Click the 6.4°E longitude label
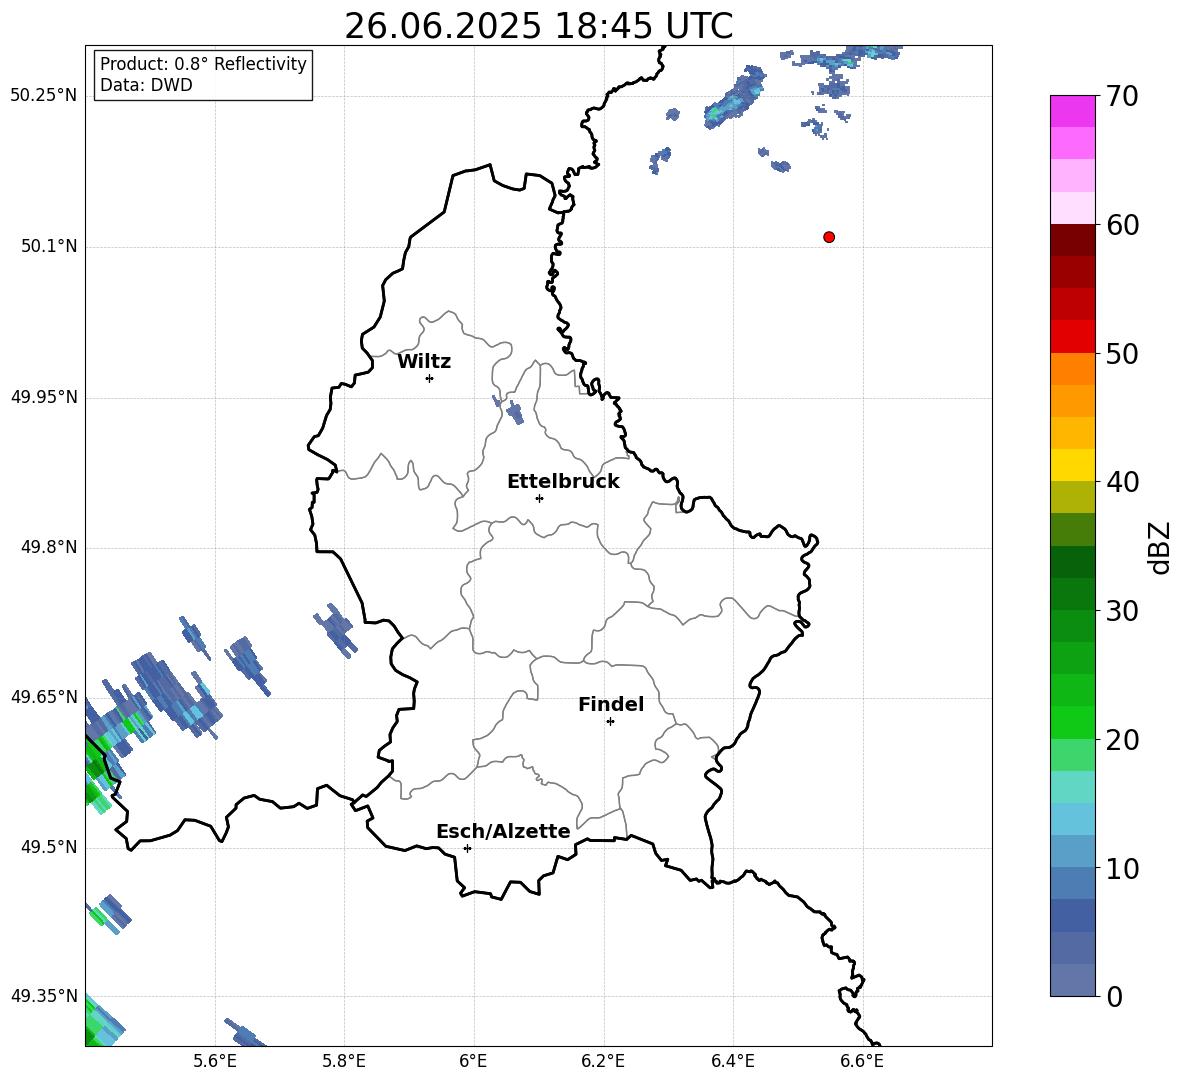 pyautogui.click(x=733, y=1061)
